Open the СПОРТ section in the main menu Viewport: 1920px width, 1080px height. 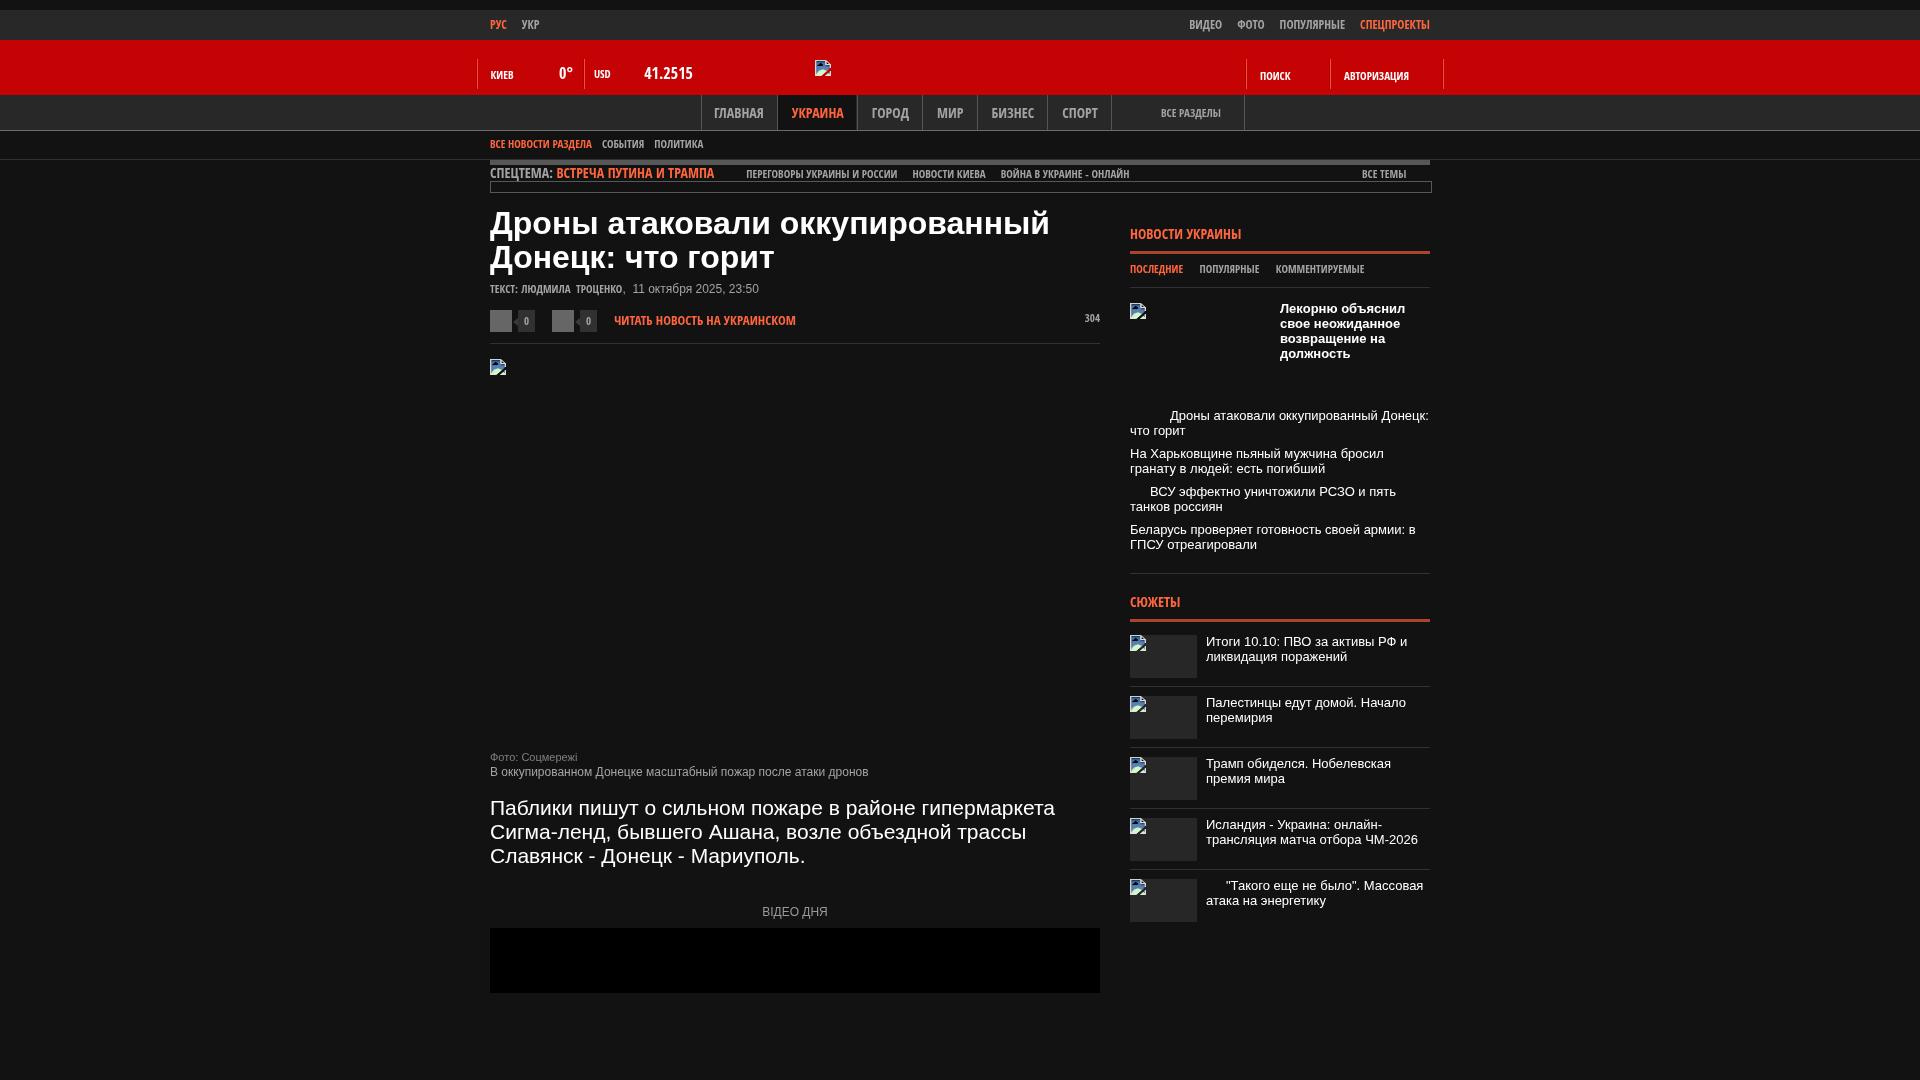point(1079,113)
